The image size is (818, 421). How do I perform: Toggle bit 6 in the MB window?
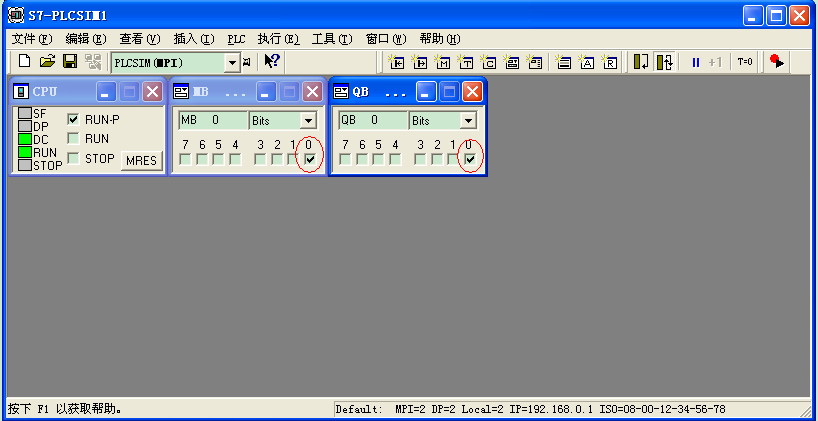(x=202, y=159)
